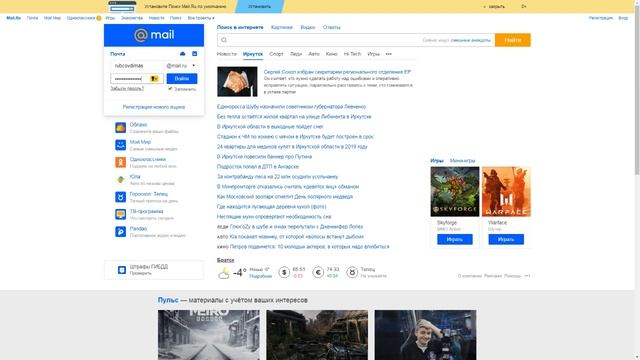Open the news about Подросток попал в ДТП

[258, 167]
